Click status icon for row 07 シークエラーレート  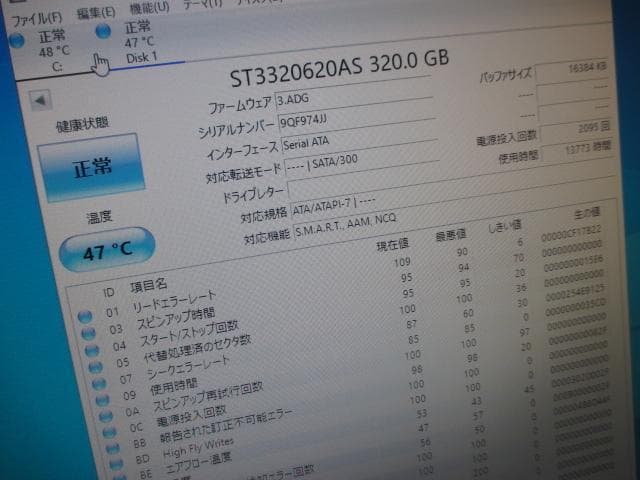(99, 383)
